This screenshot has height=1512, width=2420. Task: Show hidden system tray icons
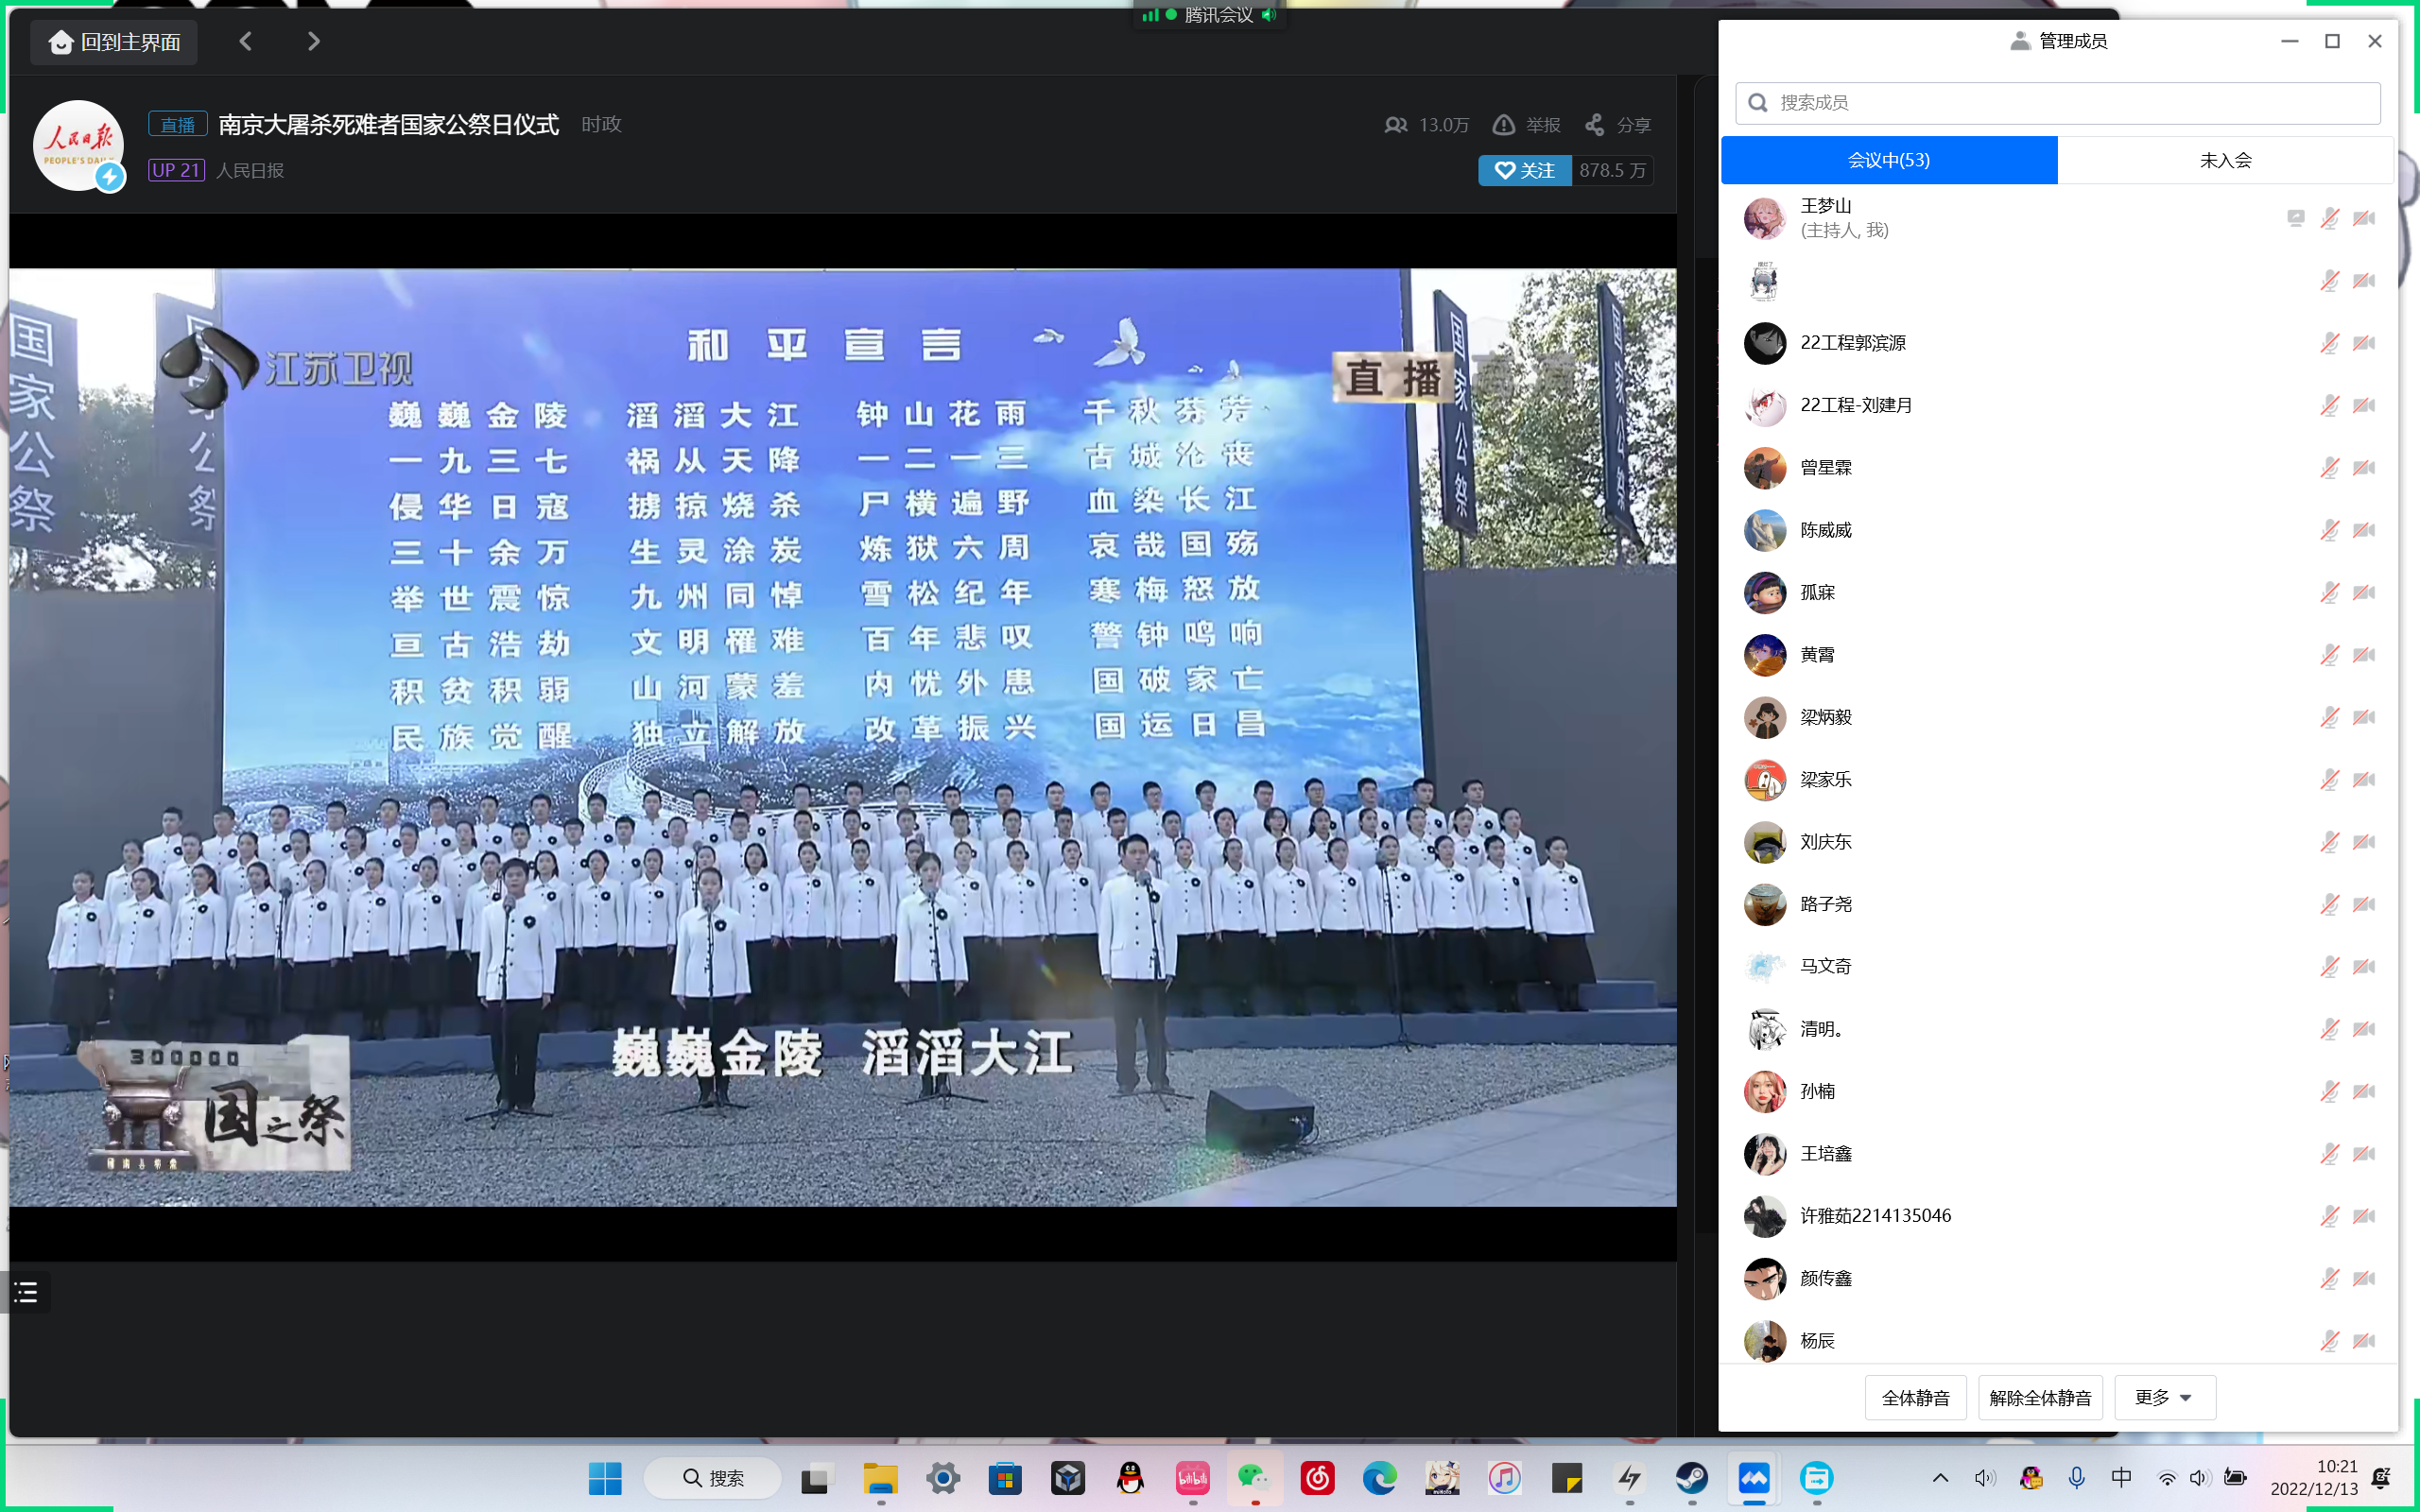pyautogui.click(x=1940, y=1478)
